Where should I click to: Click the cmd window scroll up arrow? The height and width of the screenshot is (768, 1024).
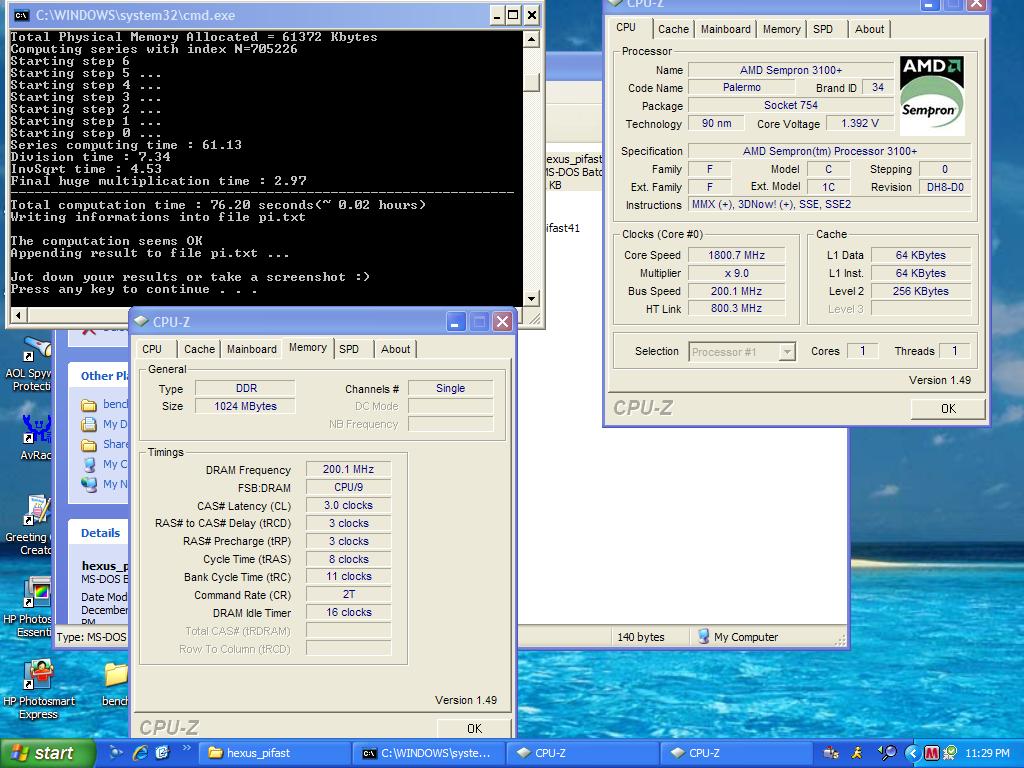pyautogui.click(x=531, y=39)
